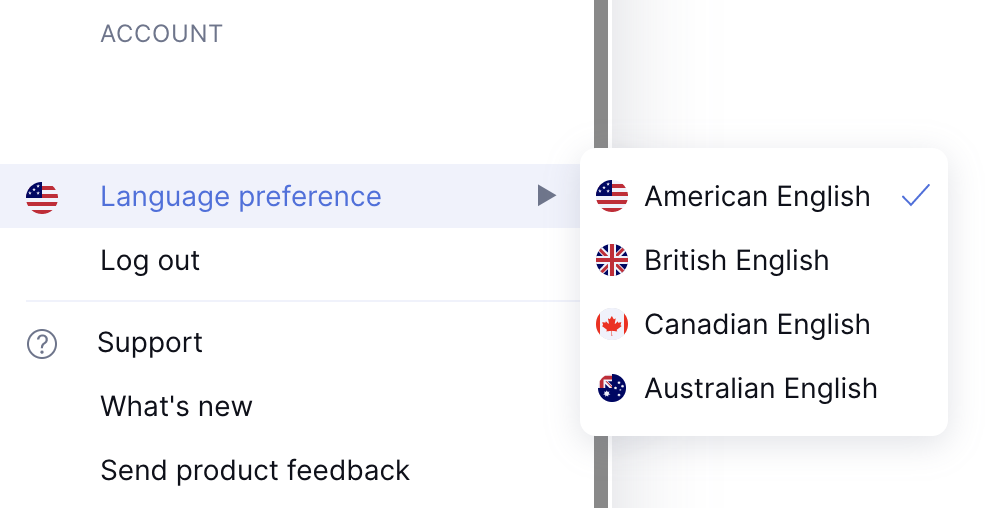Click the ACCOUNT section header
This screenshot has width=992, height=508.
[x=161, y=34]
